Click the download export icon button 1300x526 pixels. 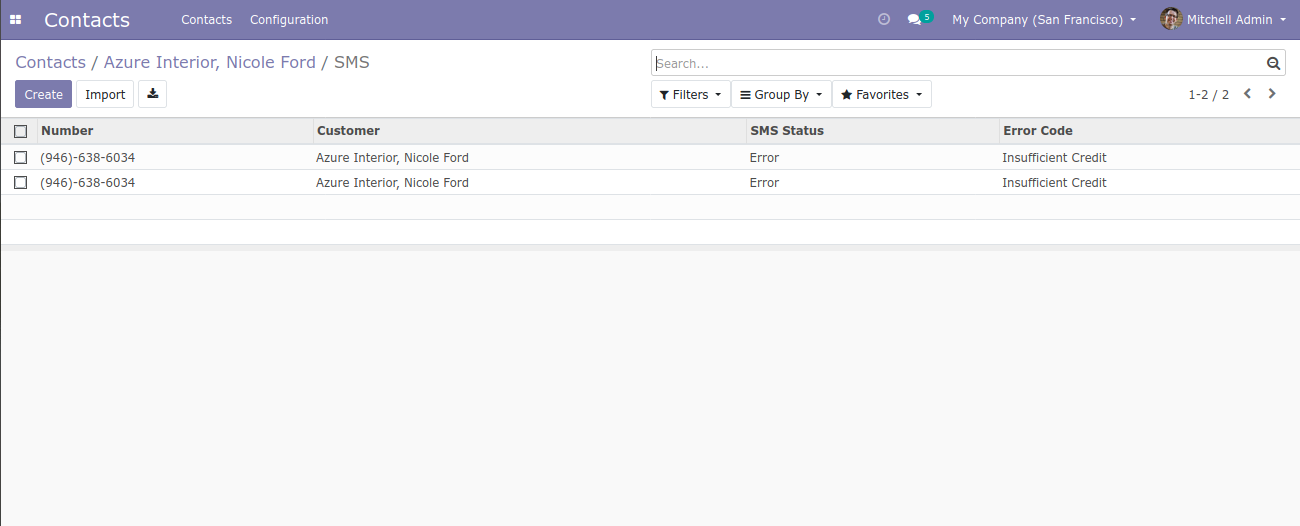pyautogui.click(x=152, y=94)
